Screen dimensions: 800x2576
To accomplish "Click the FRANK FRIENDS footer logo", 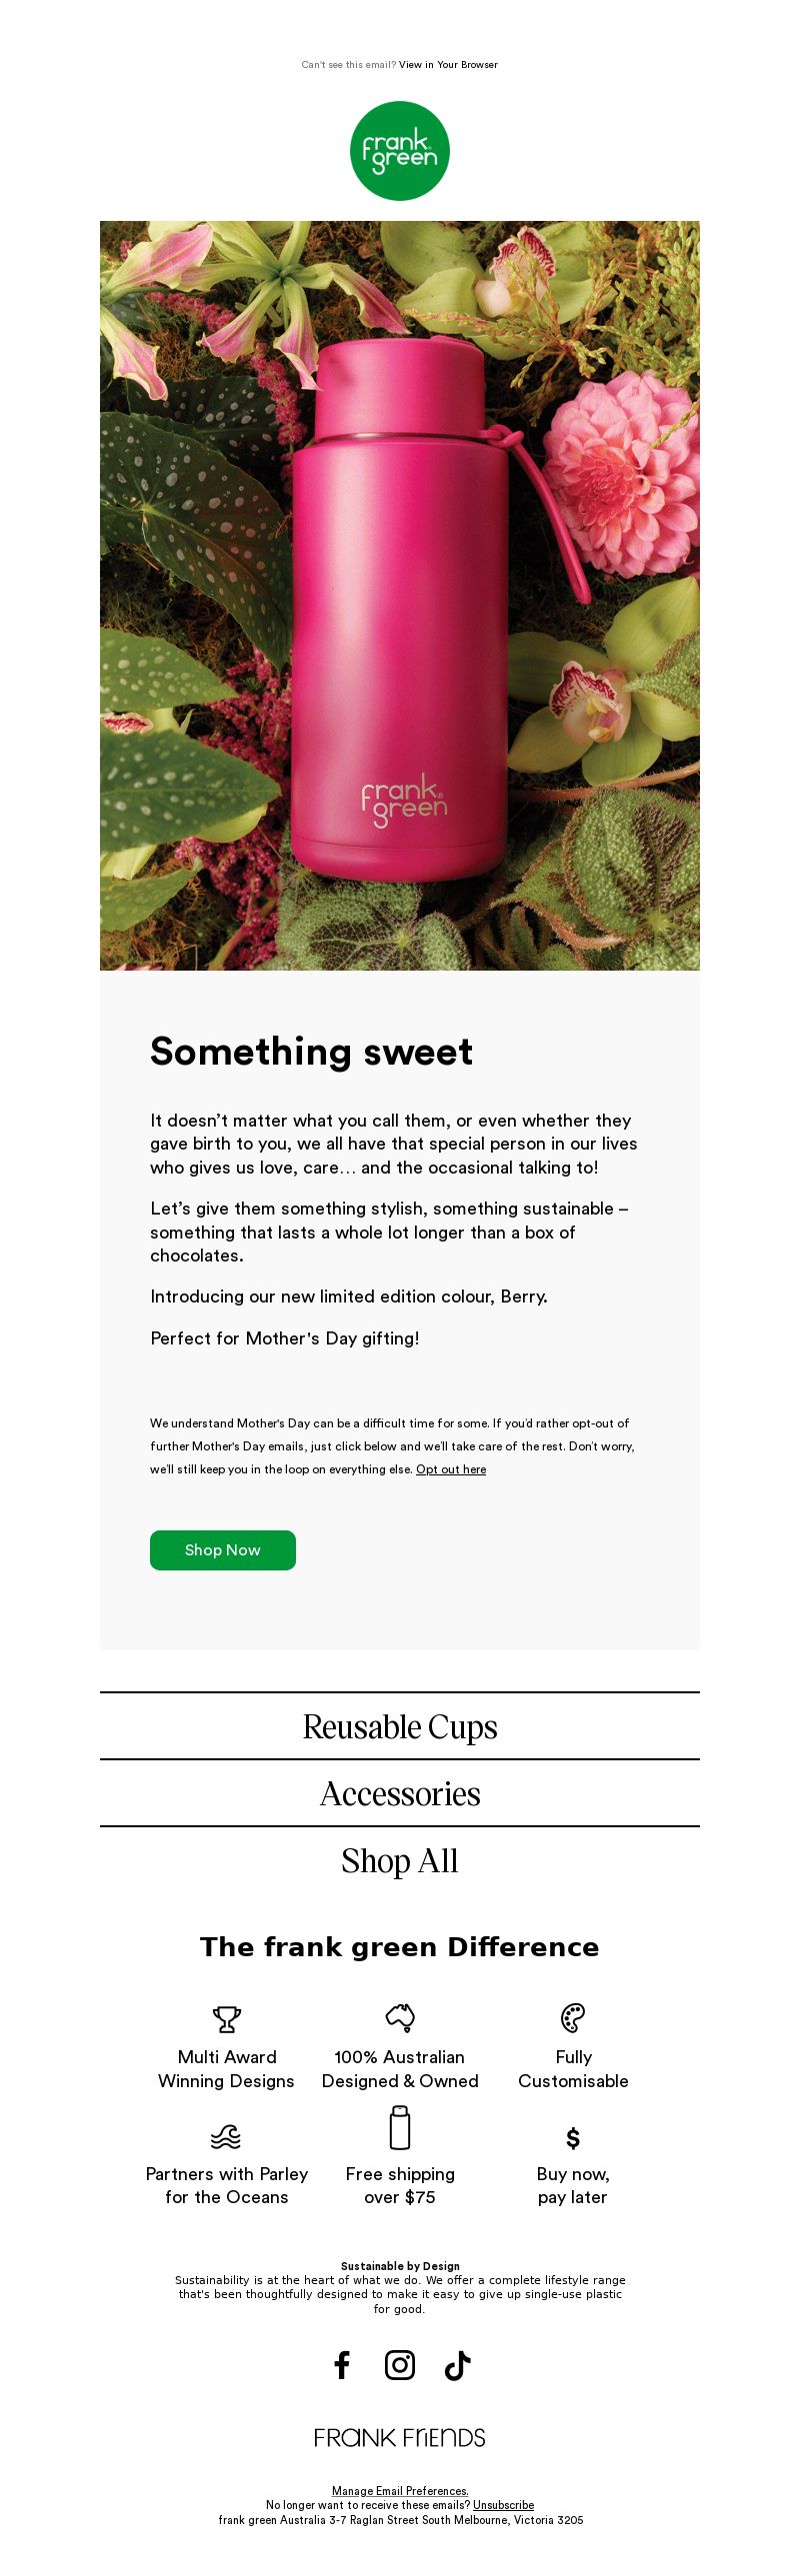I will tap(400, 2438).
